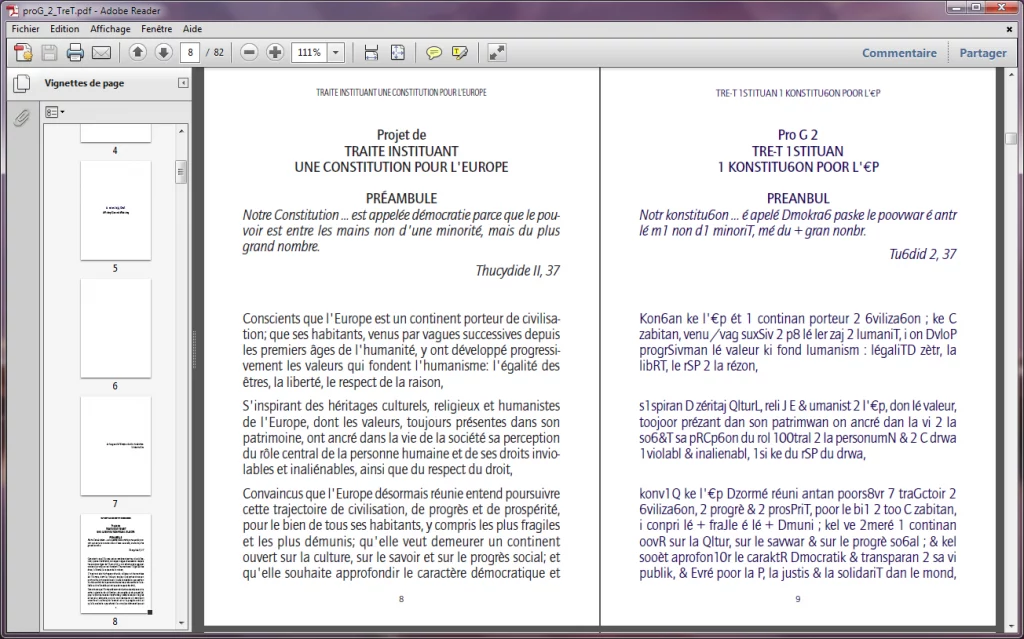Image resolution: width=1024 pixels, height=639 pixels.
Task: Open the Affichage menu
Action: click(x=111, y=29)
